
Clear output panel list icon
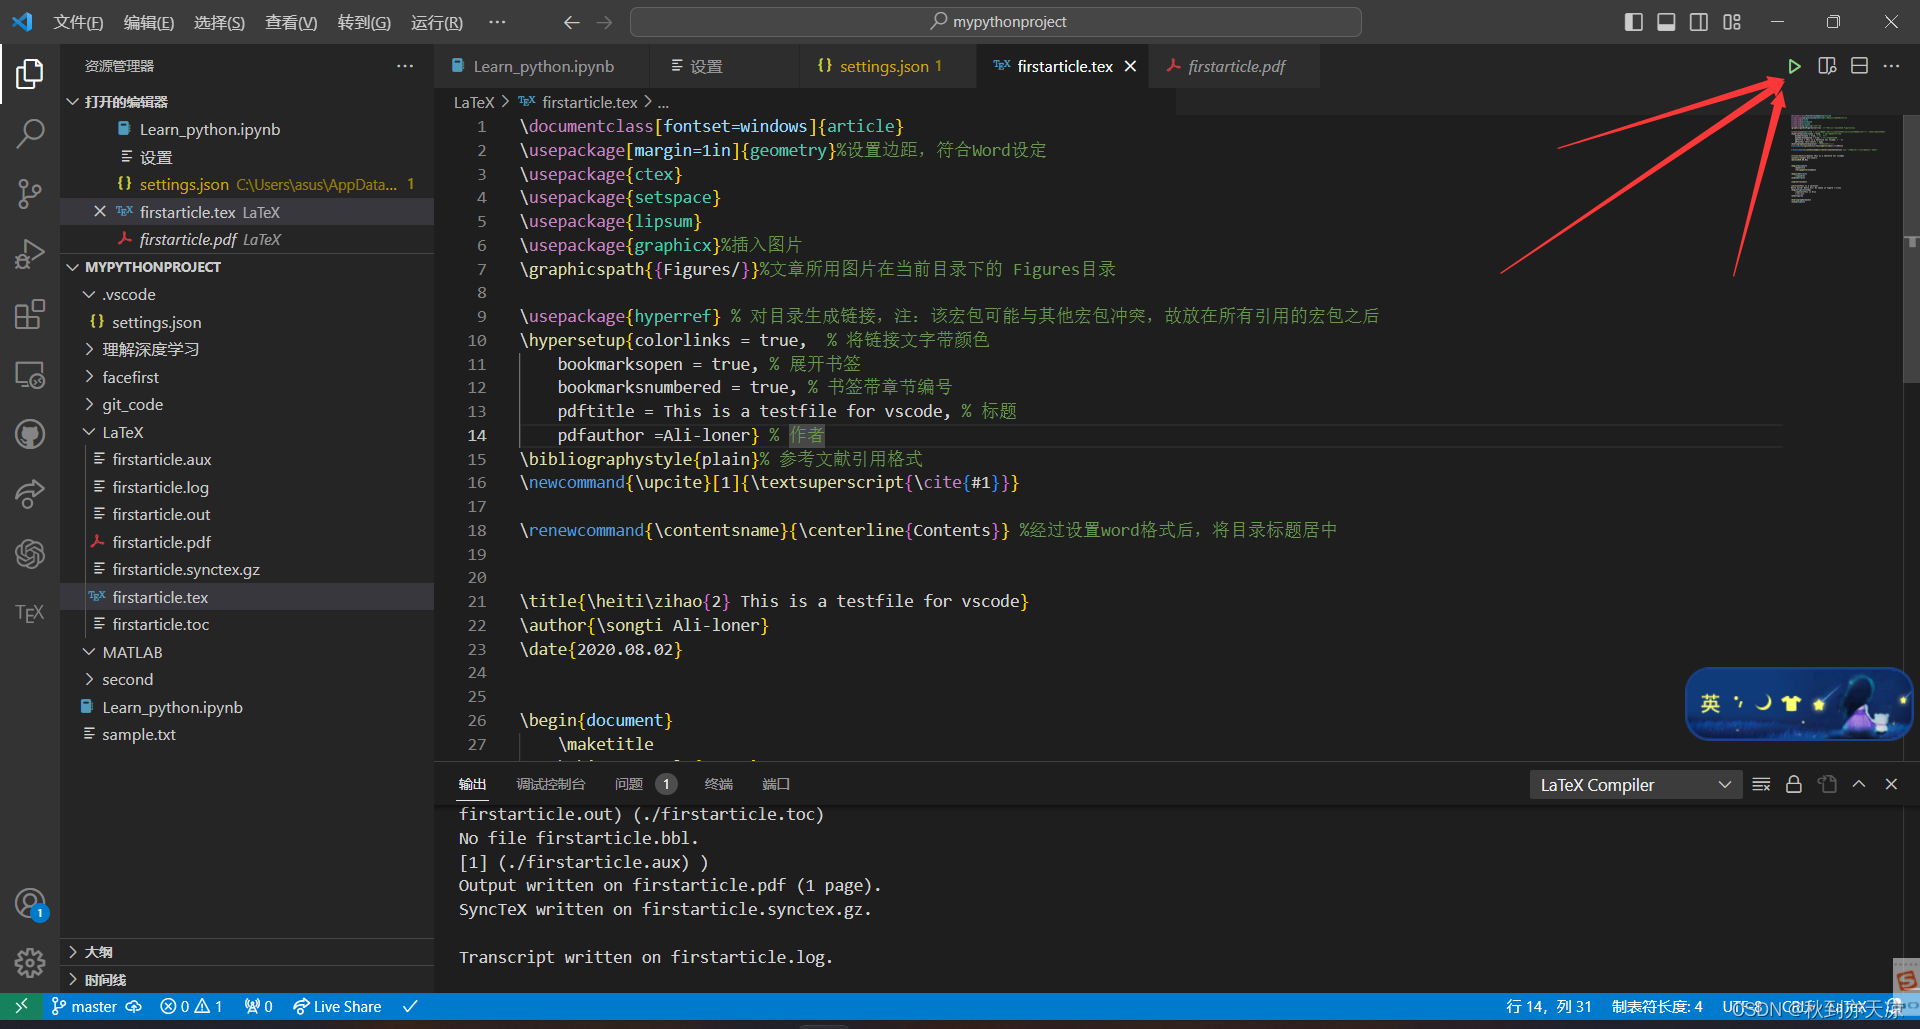pos(1762,785)
